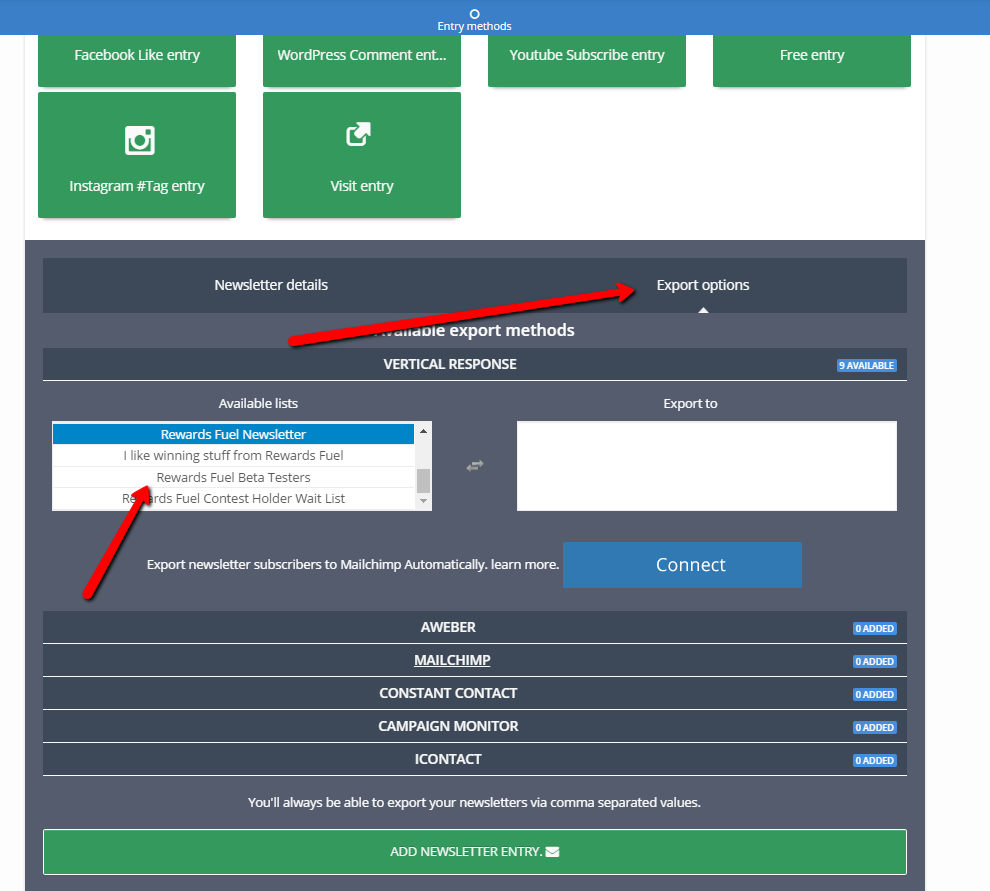Click the 0 Added badge beside AWeber
Screen dimensions: 990x891
(x=874, y=628)
